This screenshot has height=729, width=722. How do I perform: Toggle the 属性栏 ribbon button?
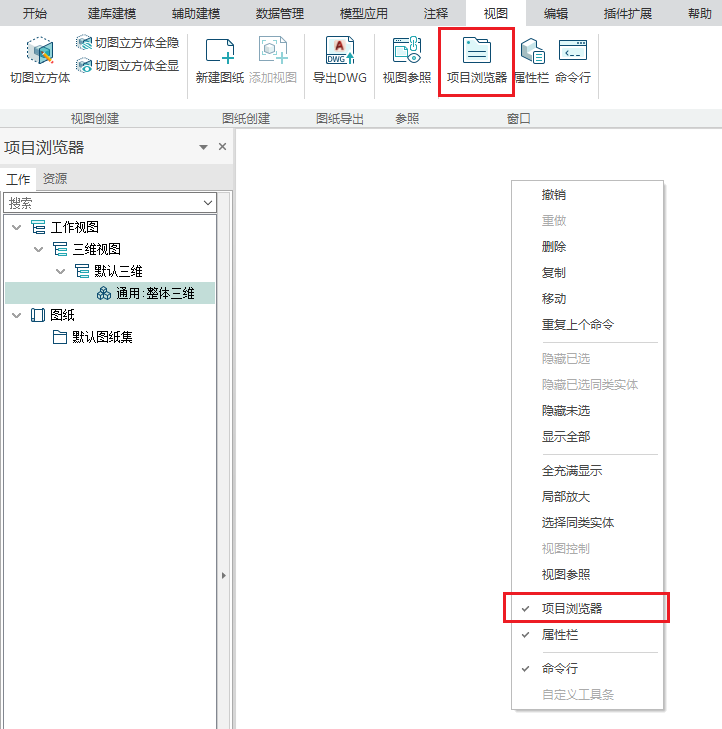pos(532,60)
